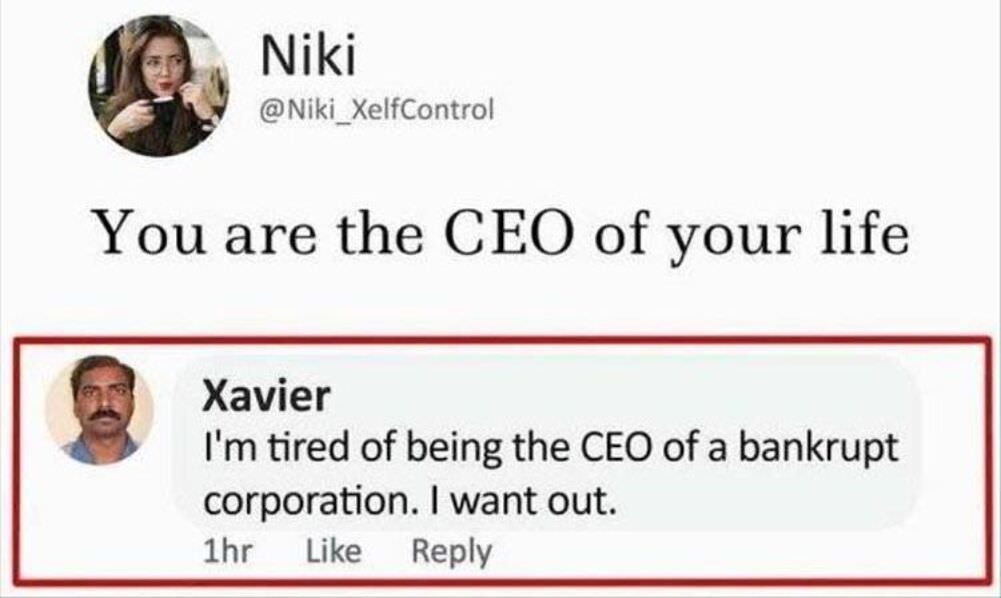Open the @Niki_XelfControl handle link

(376, 110)
